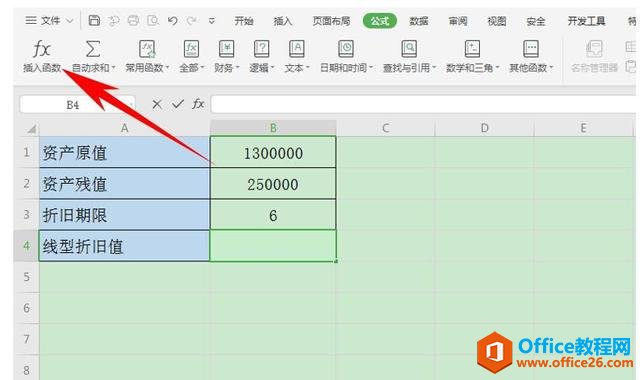Switch to the 视图 View tab
640x380 pixels.
click(x=497, y=21)
